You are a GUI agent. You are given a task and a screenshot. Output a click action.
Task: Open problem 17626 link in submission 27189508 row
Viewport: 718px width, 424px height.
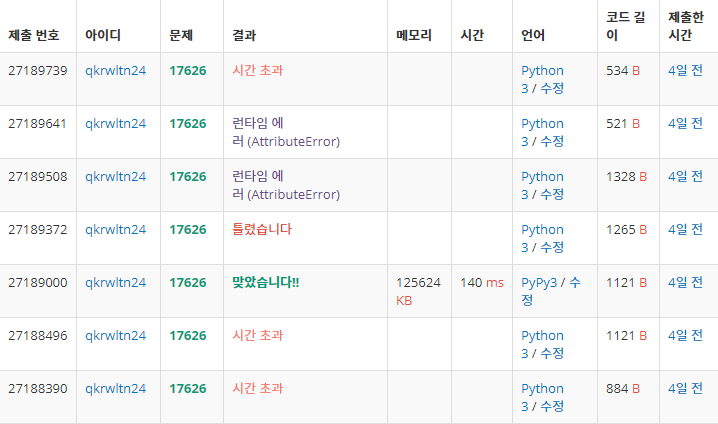click(188, 177)
